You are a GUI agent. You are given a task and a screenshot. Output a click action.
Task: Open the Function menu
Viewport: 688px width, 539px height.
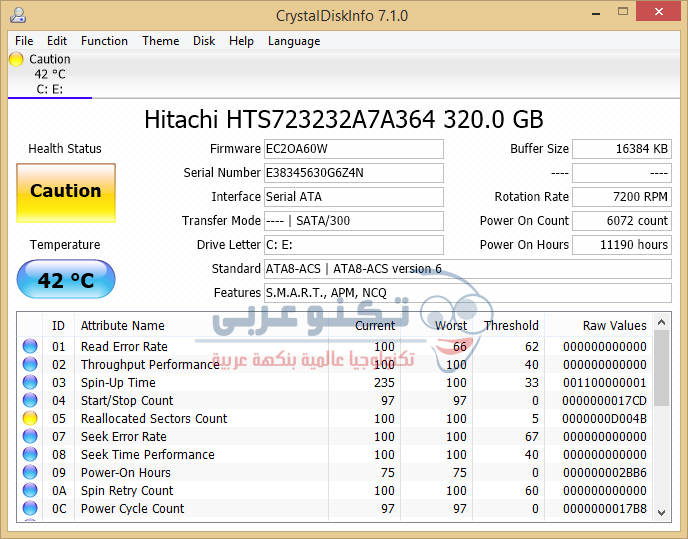click(104, 41)
